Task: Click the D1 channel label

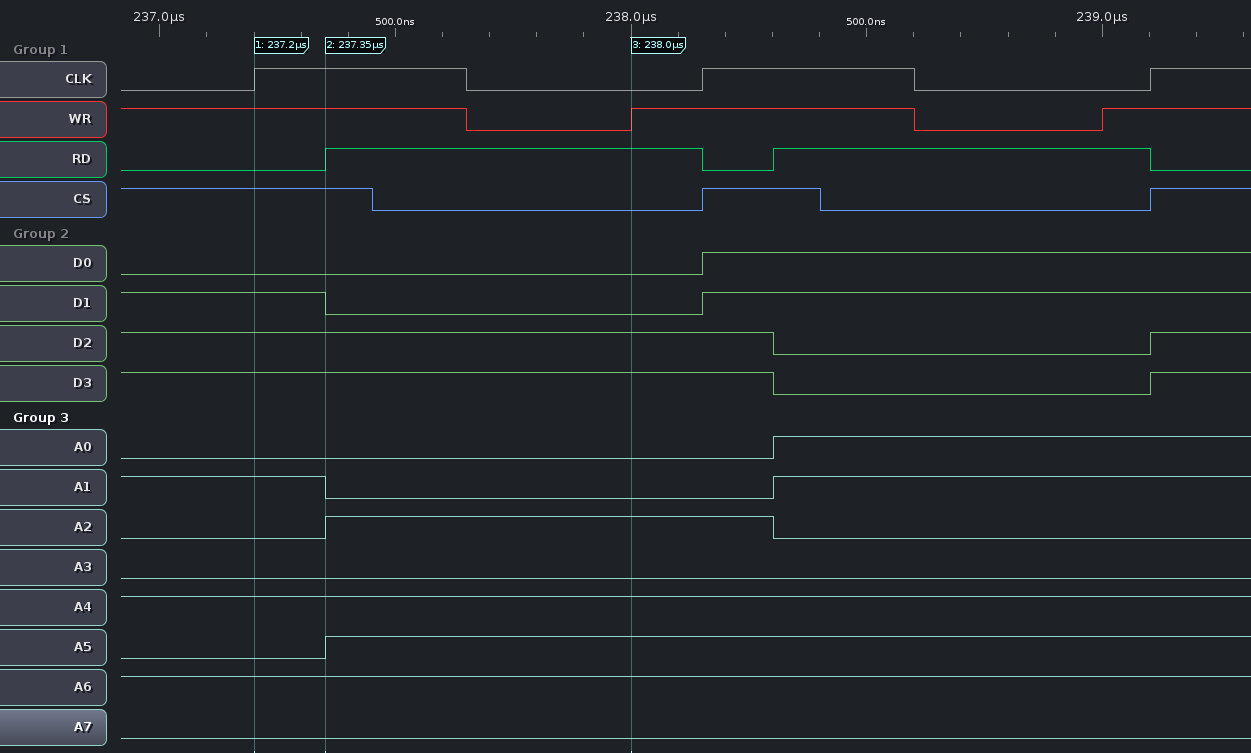Action: [52, 303]
